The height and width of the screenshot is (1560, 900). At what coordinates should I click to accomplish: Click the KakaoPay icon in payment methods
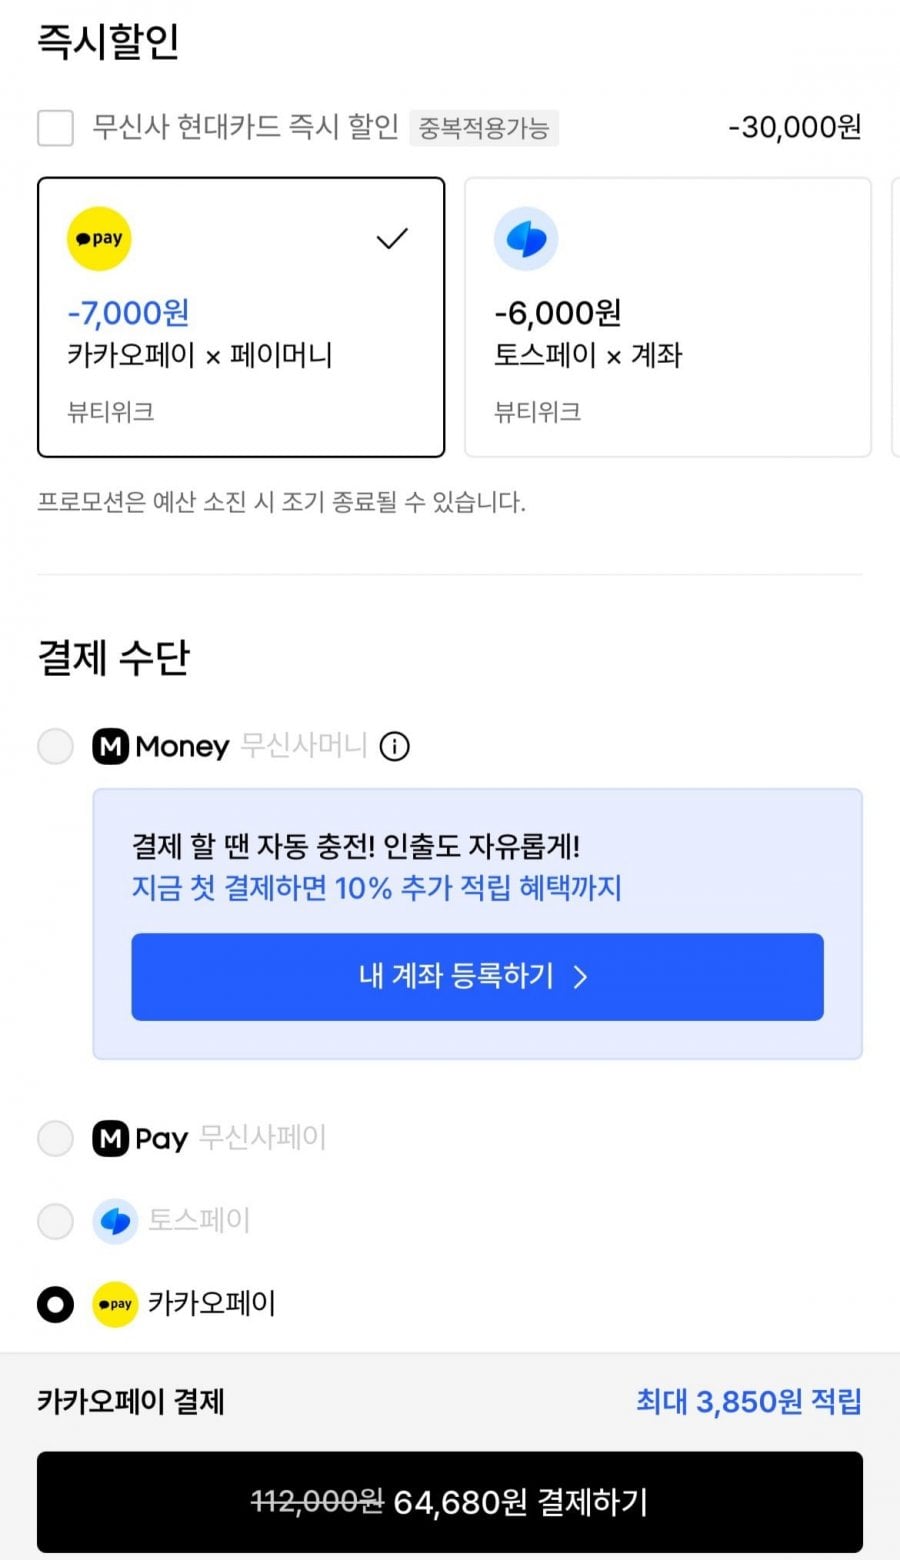click(115, 1304)
